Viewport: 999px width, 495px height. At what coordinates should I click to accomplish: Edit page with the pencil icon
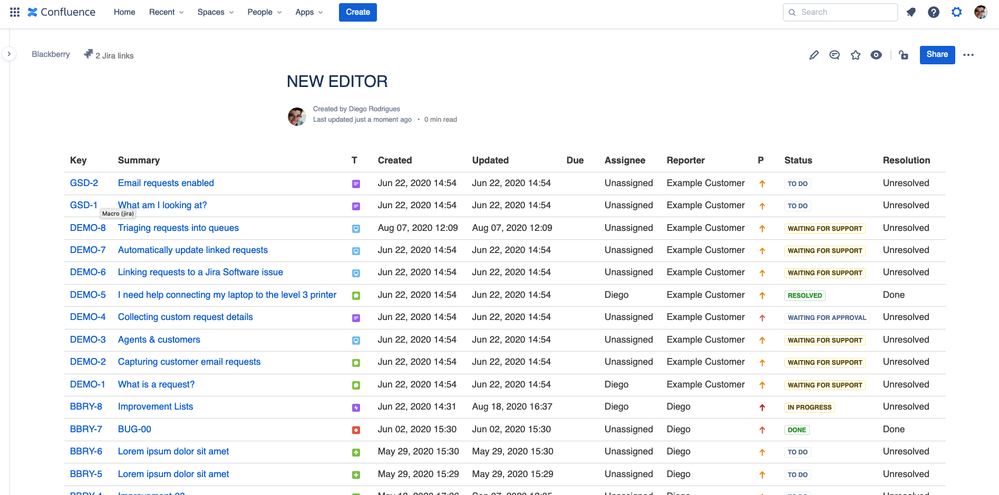click(814, 55)
